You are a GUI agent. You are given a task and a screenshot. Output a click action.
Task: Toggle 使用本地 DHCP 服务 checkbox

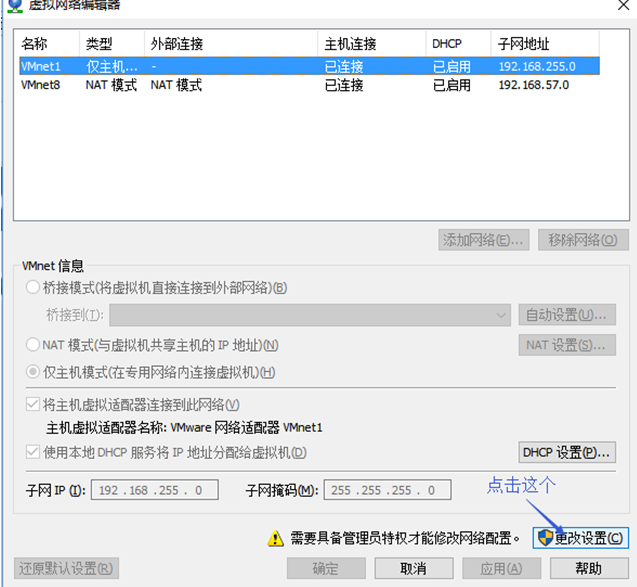[32, 452]
